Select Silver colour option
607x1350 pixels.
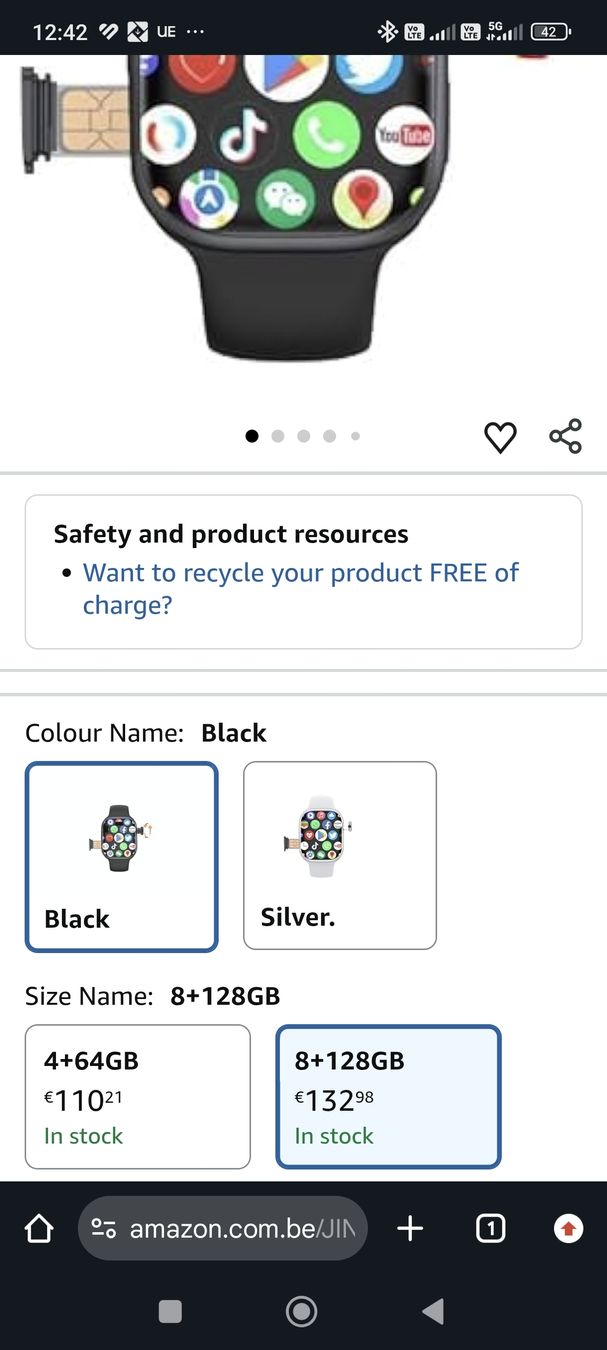coord(340,856)
